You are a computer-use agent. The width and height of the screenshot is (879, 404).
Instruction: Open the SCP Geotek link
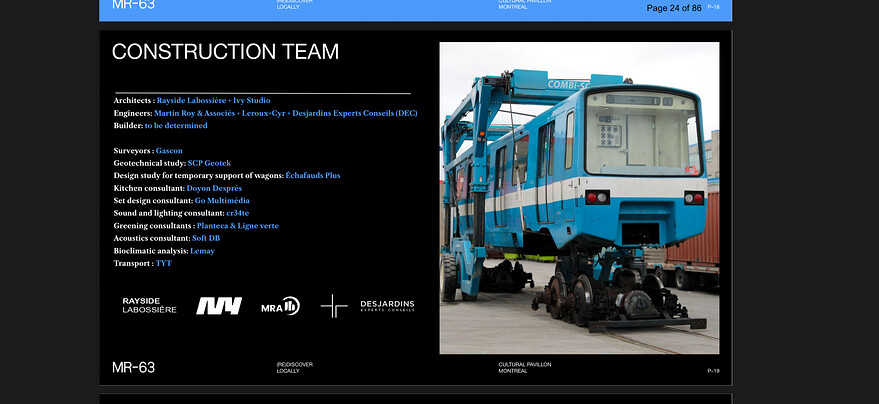[209, 163]
